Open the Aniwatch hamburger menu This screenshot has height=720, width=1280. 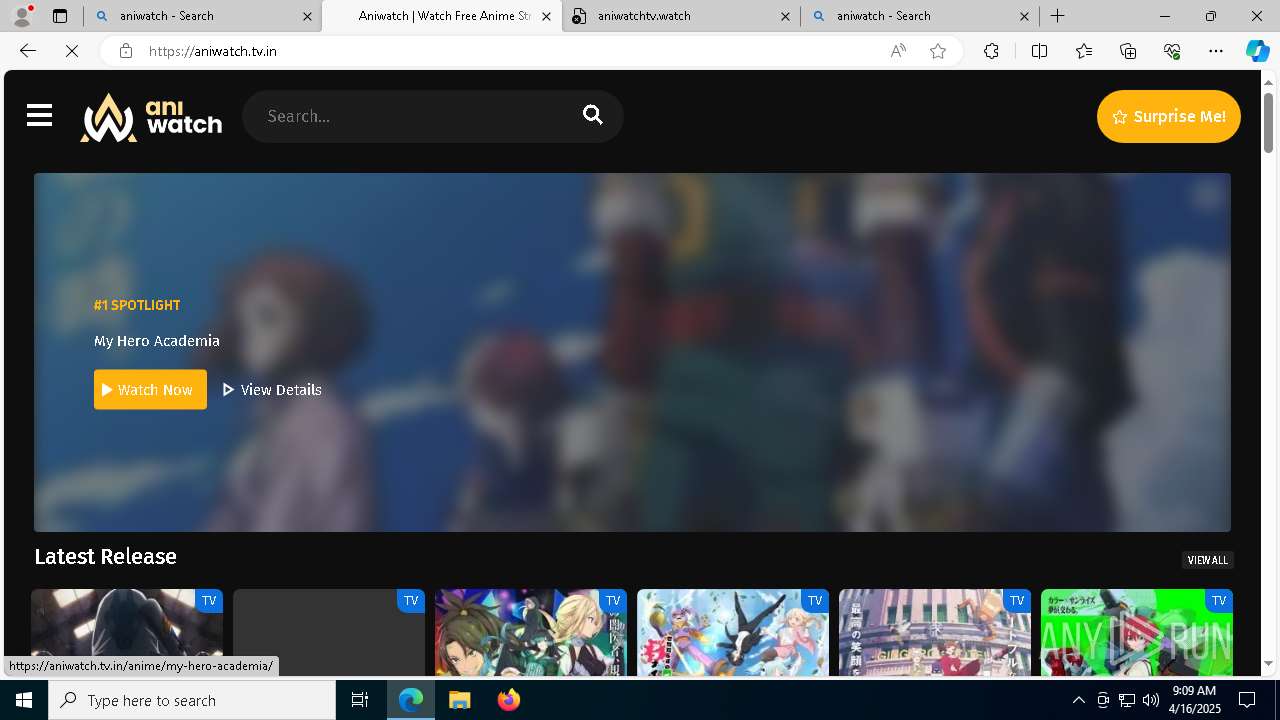[39, 116]
